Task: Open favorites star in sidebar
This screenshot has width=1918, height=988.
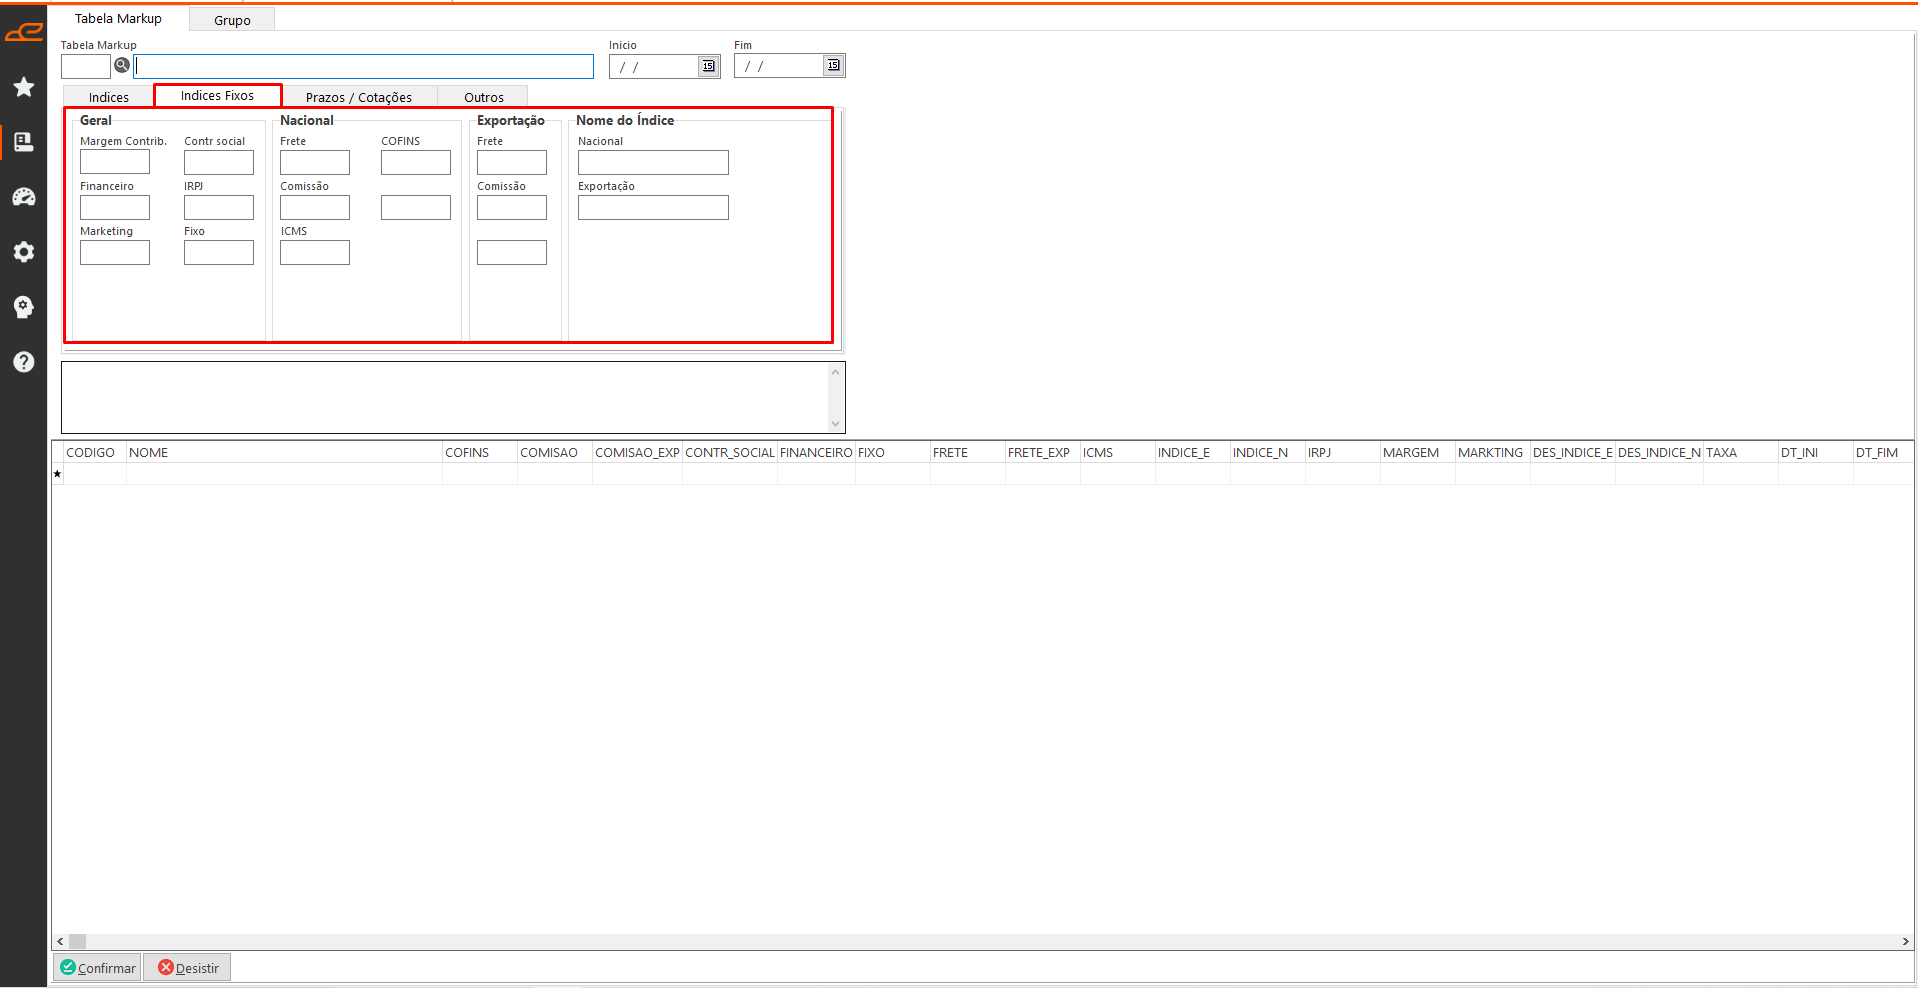Action: pos(24,88)
